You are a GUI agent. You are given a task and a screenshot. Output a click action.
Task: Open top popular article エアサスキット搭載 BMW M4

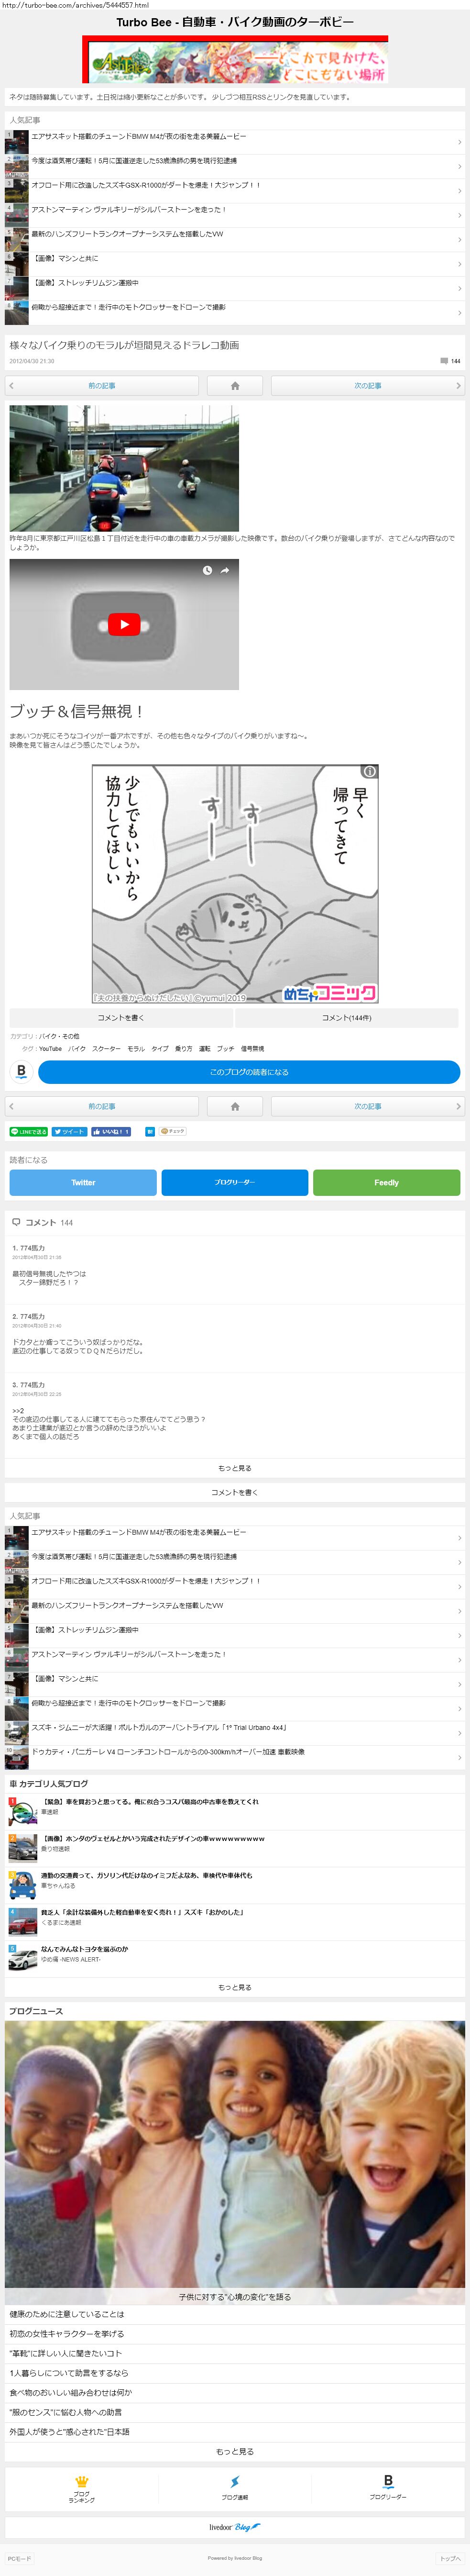point(235,141)
